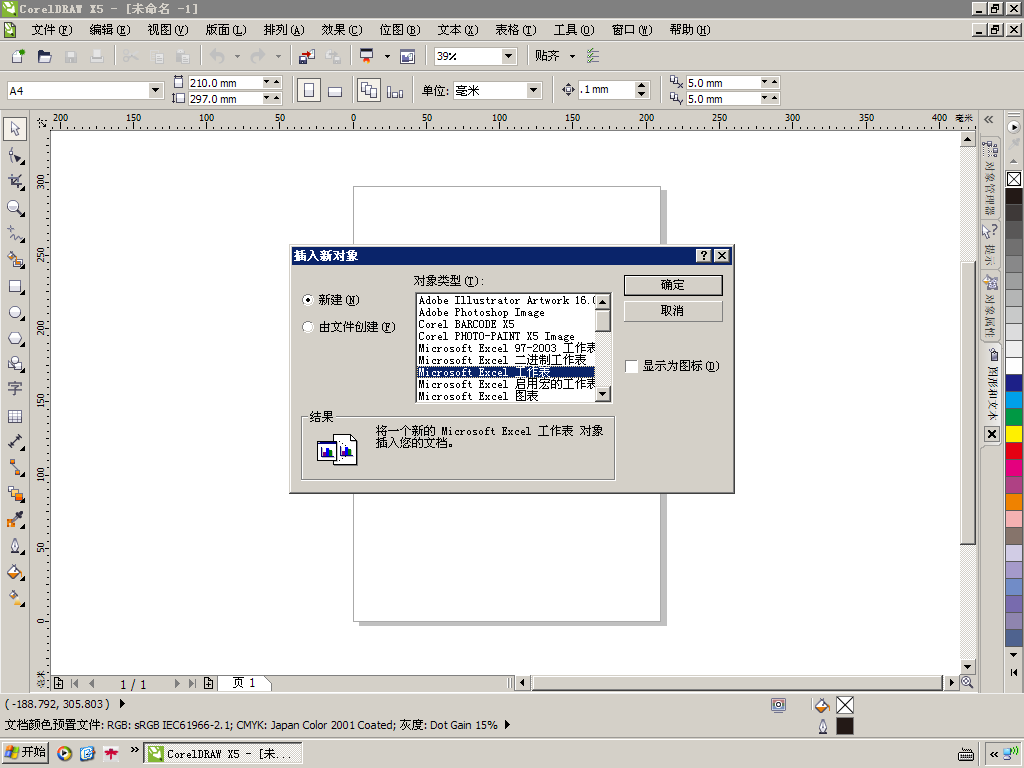Click the 页 1 page tab
This screenshot has width=1024, height=768.
click(244, 683)
